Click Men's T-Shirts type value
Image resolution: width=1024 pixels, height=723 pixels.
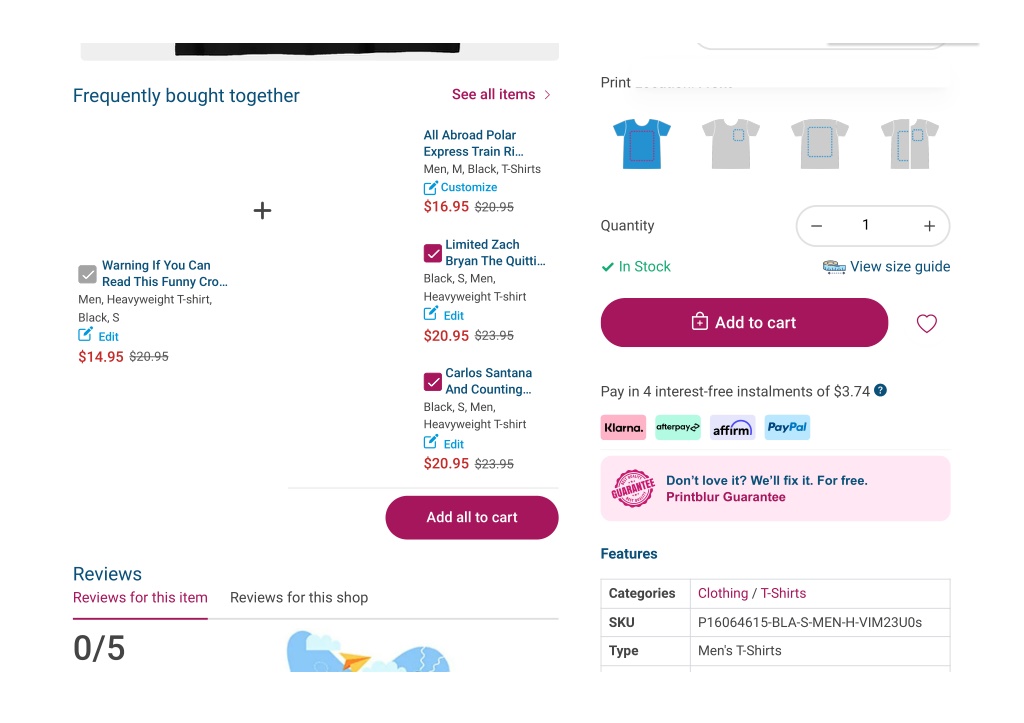click(x=740, y=651)
